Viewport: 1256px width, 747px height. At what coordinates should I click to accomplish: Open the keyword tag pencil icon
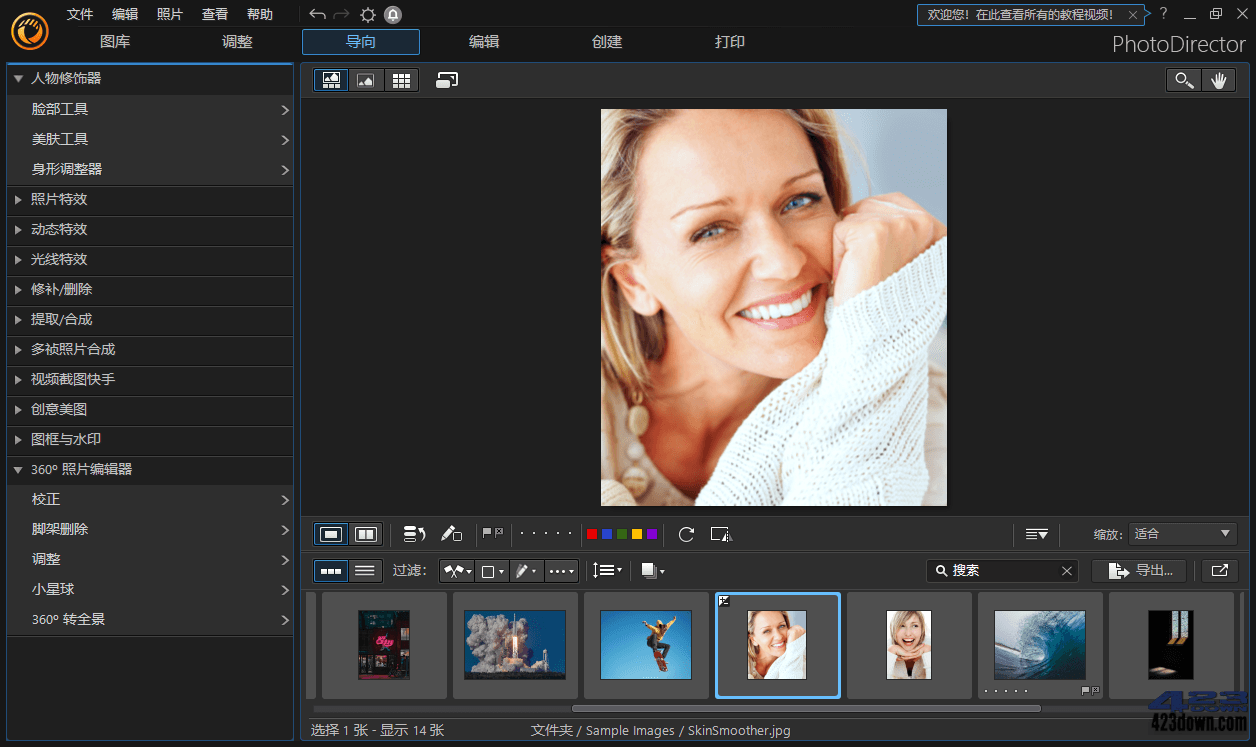[451, 534]
